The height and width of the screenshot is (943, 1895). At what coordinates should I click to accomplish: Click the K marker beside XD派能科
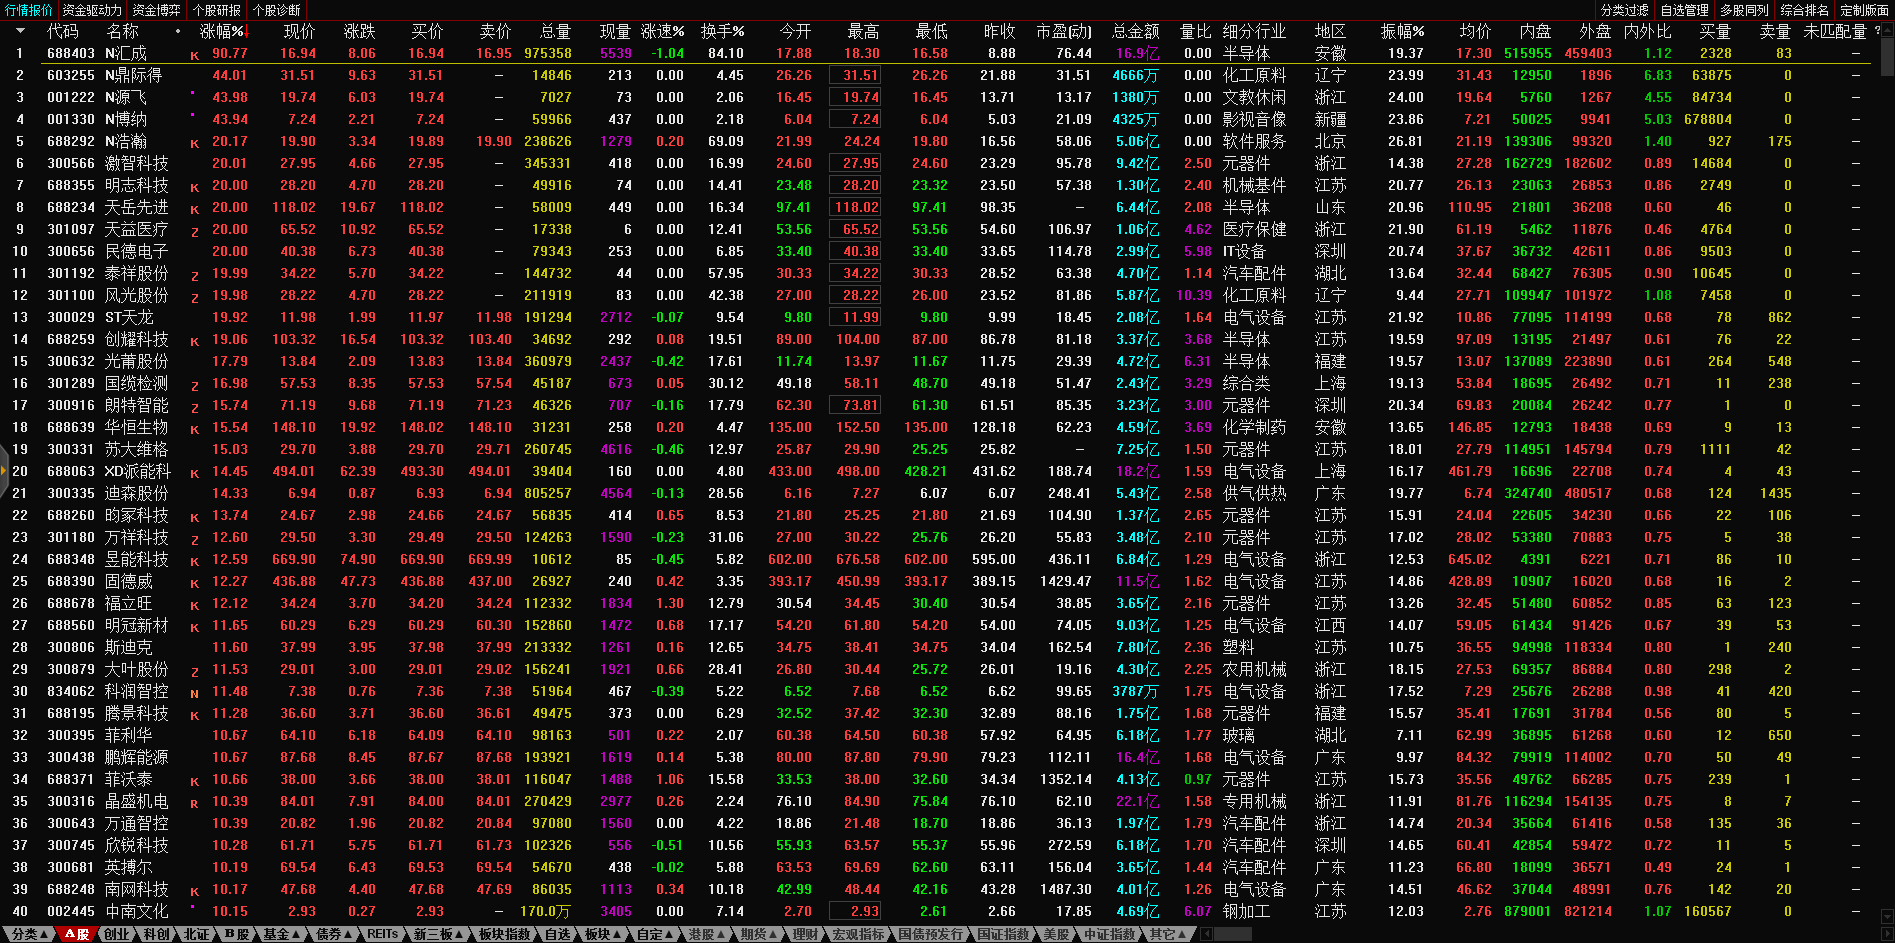click(x=194, y=473)
